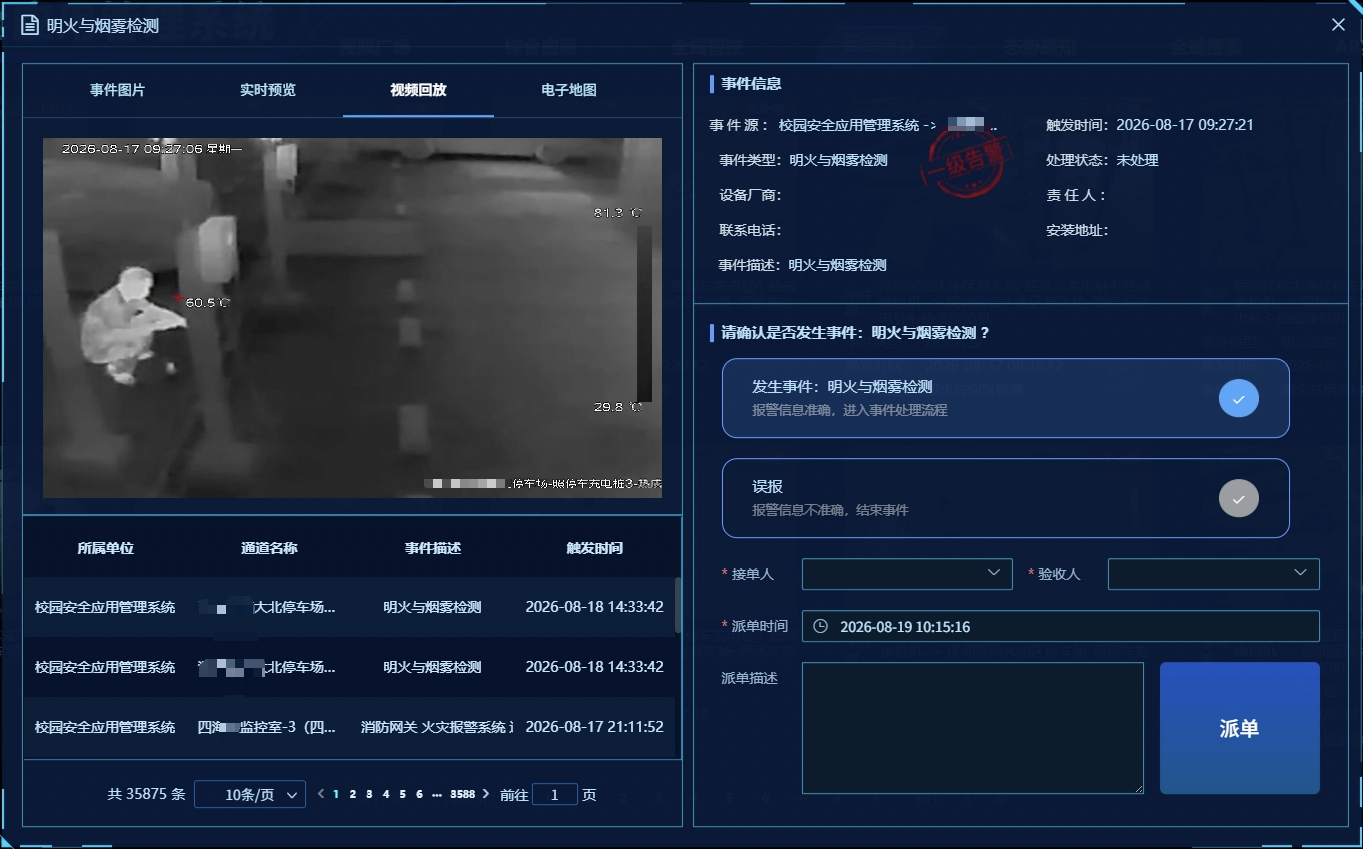Switch to the 事件图片 tab
Viewport: 1363px width, 849px height.
[117, 90]
